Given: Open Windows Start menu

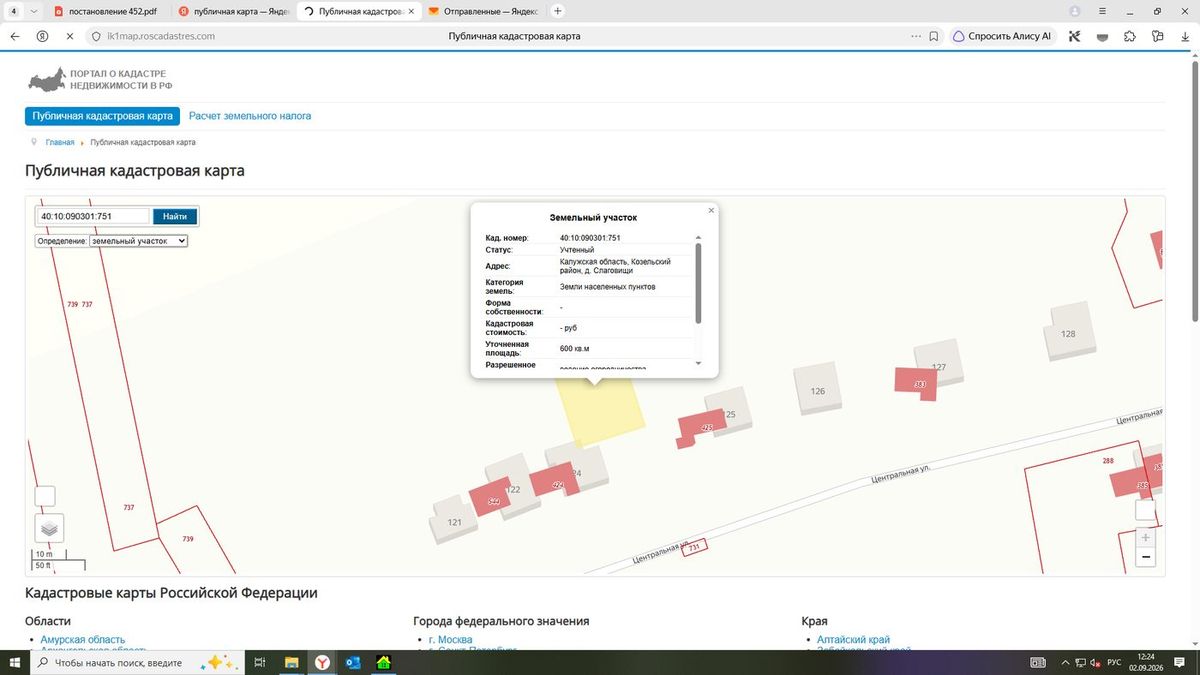Looking at the screenshot, I should click(x=15, y=662).
